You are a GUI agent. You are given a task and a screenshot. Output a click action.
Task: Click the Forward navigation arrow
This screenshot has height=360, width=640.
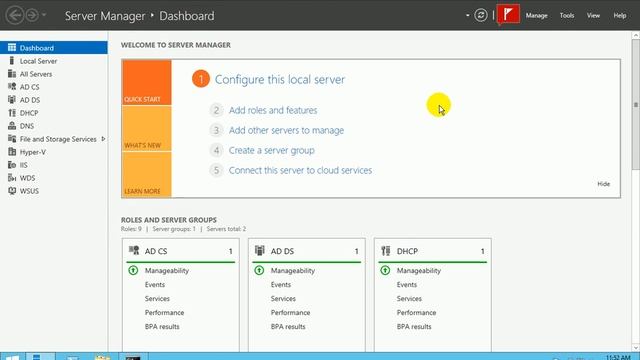point(32,16)
